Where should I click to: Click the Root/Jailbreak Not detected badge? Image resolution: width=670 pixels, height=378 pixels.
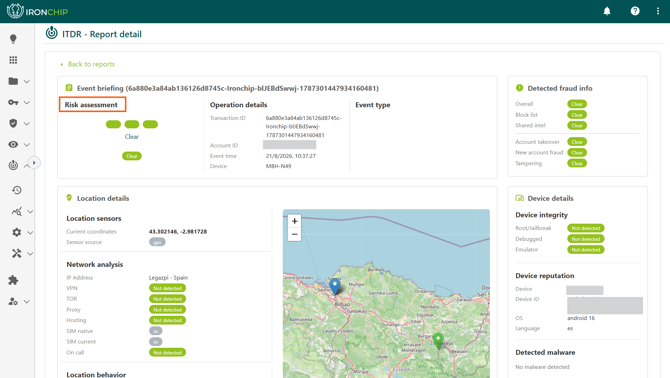(586, 228)
